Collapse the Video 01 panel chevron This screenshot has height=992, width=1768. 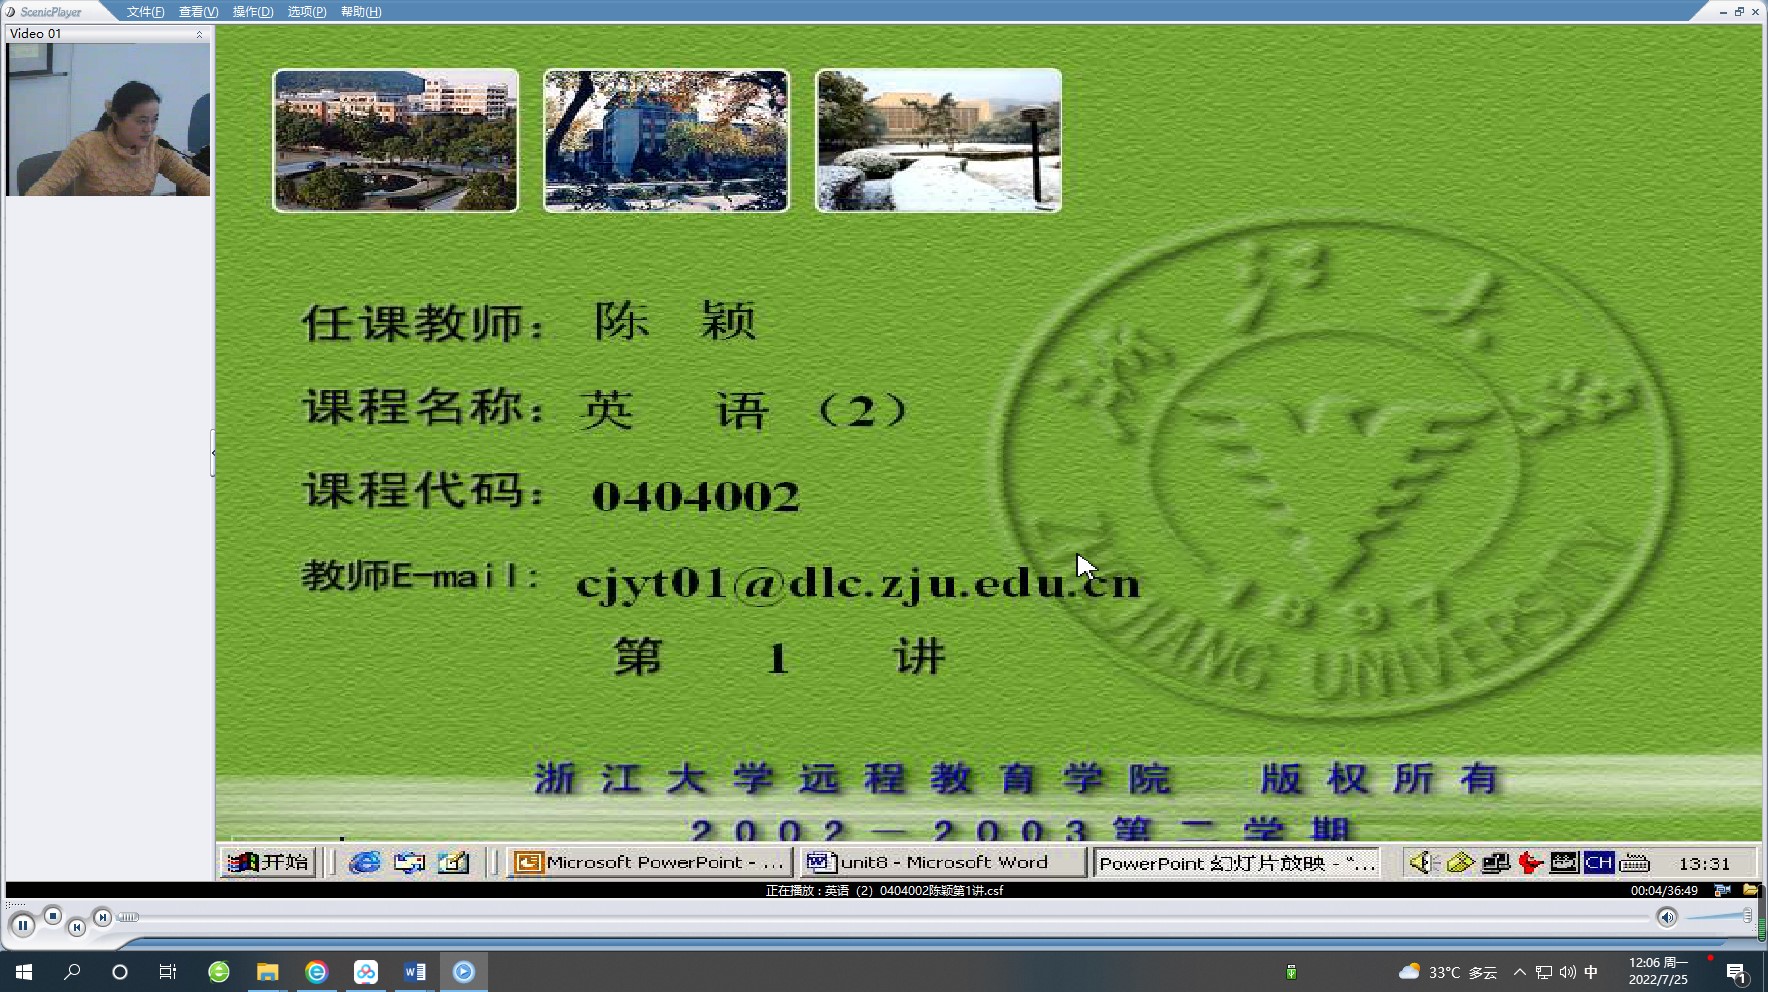coord(199,34)
